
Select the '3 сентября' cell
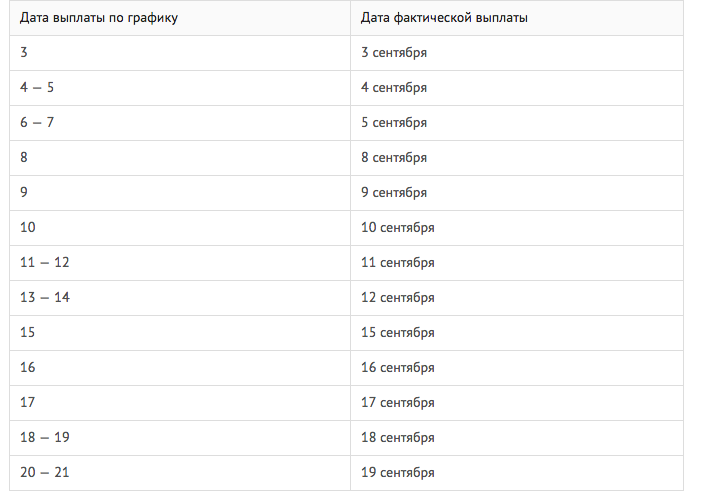[517, 53]
